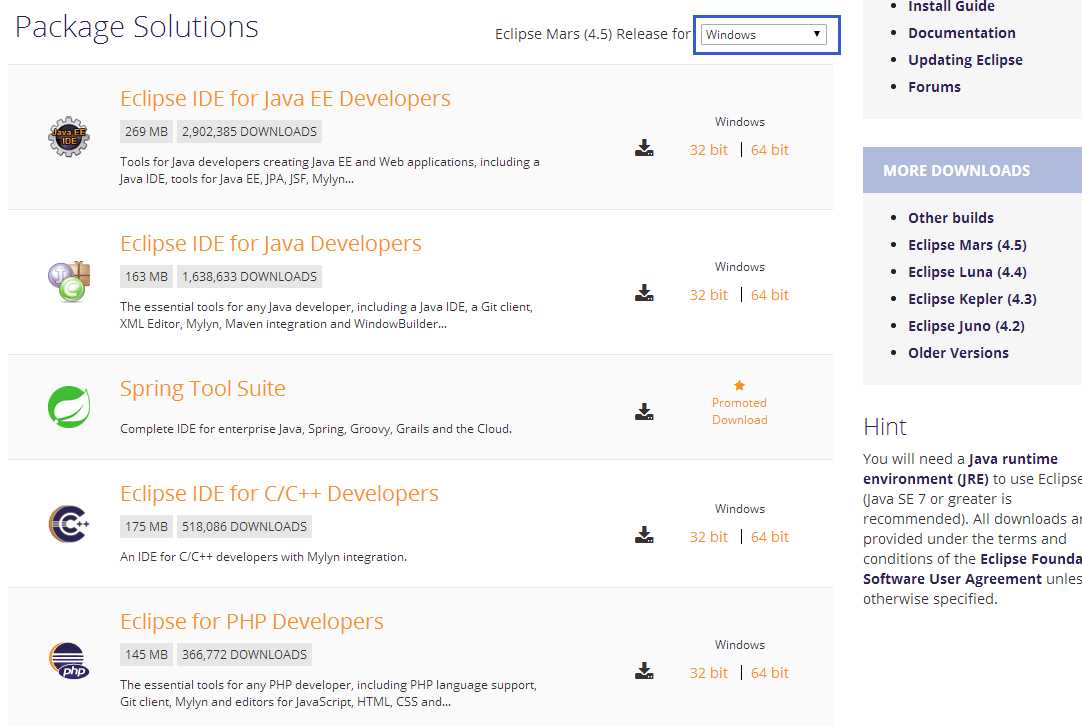Open the Windows platform dropdown

coord(763,35)
